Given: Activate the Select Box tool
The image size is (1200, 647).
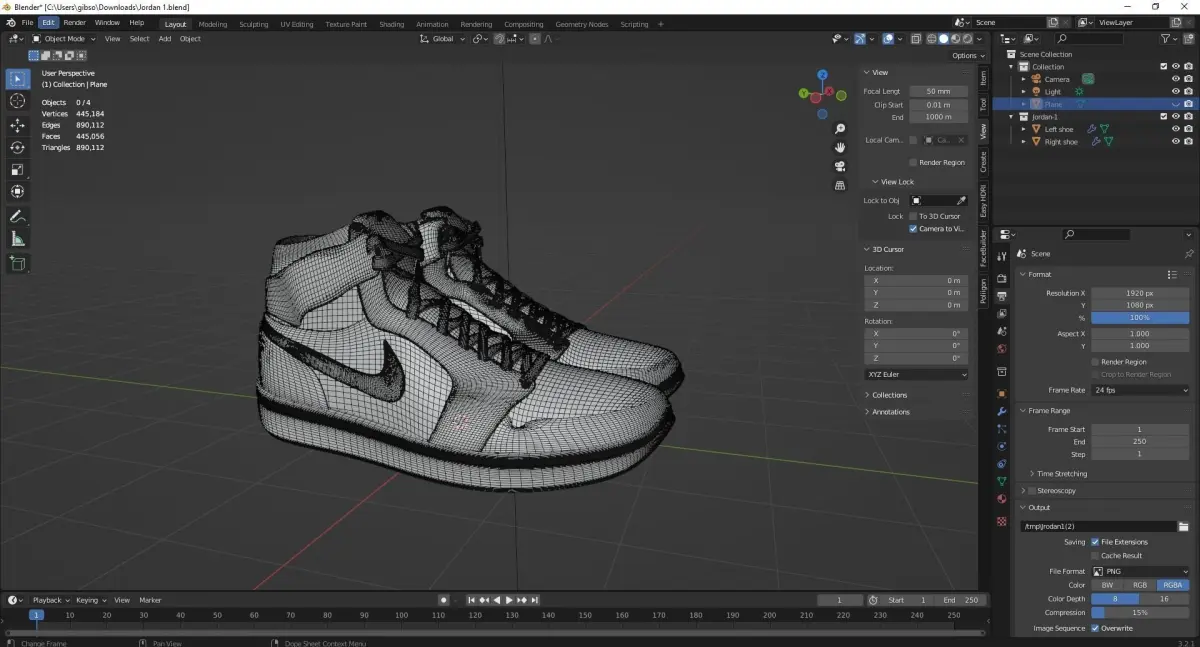Looking at the screenshot, I should tap(18, 78).
